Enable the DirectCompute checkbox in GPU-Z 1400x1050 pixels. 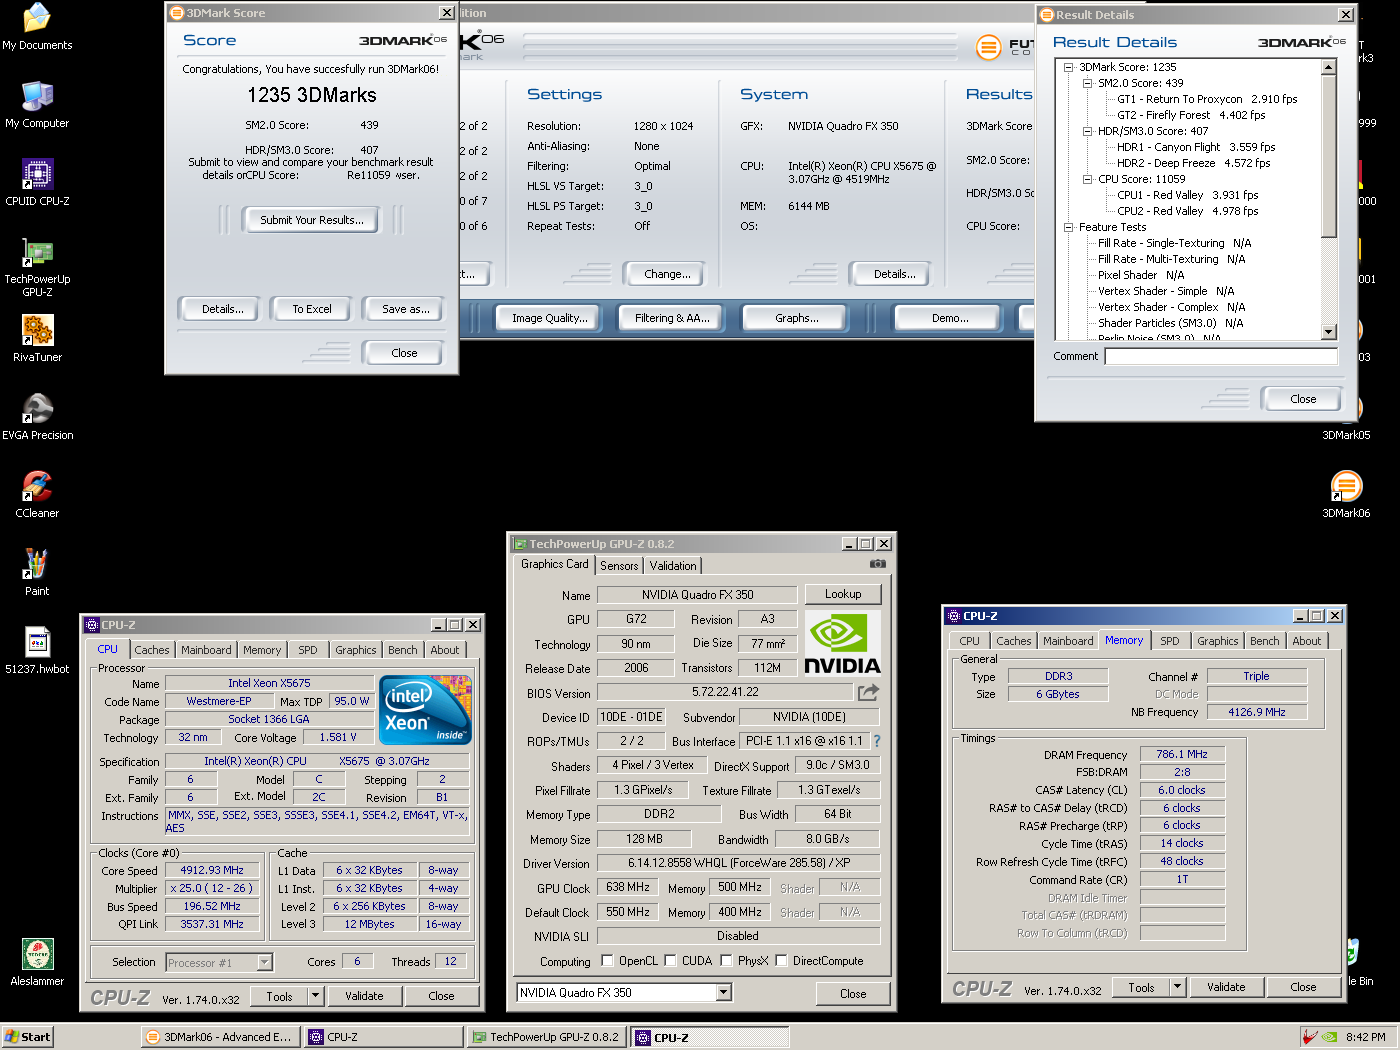781,961
